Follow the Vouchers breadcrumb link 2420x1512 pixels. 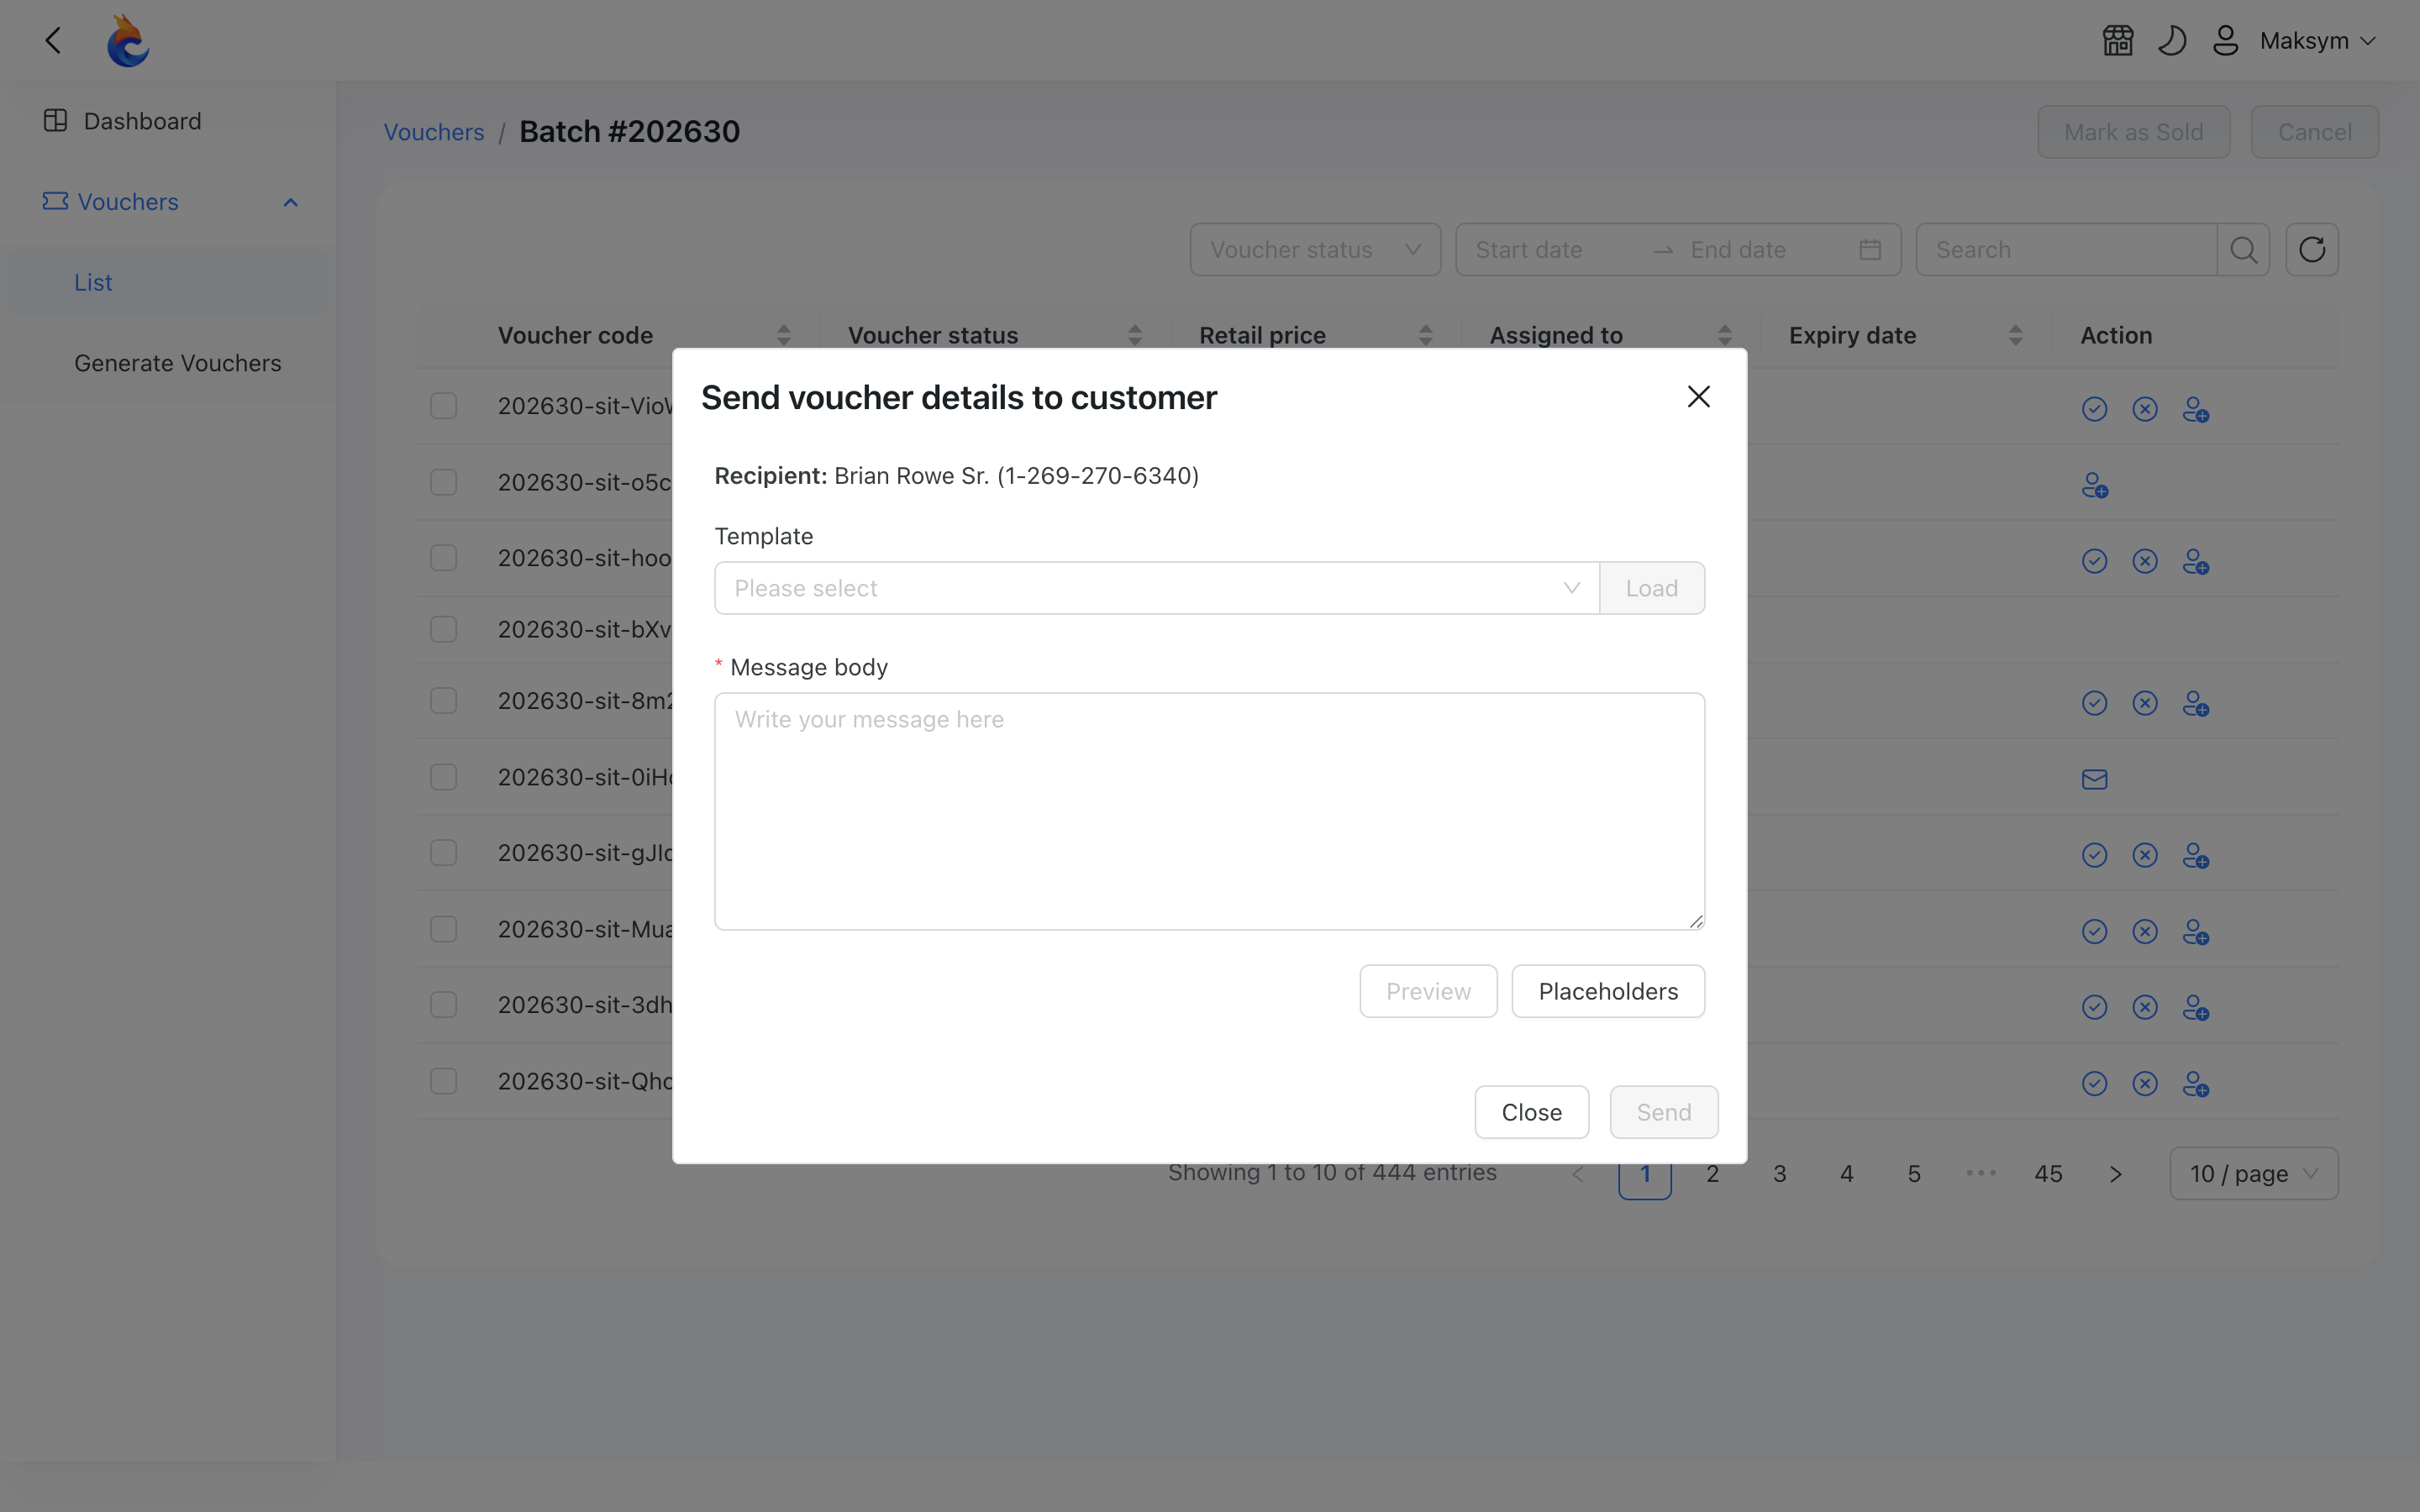434,132
